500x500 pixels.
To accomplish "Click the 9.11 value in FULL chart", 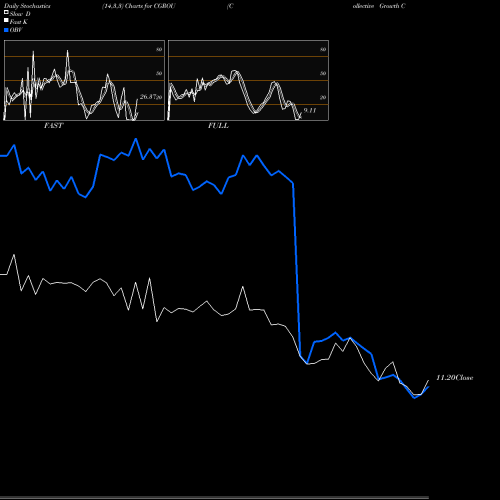I will coord(310,110).
